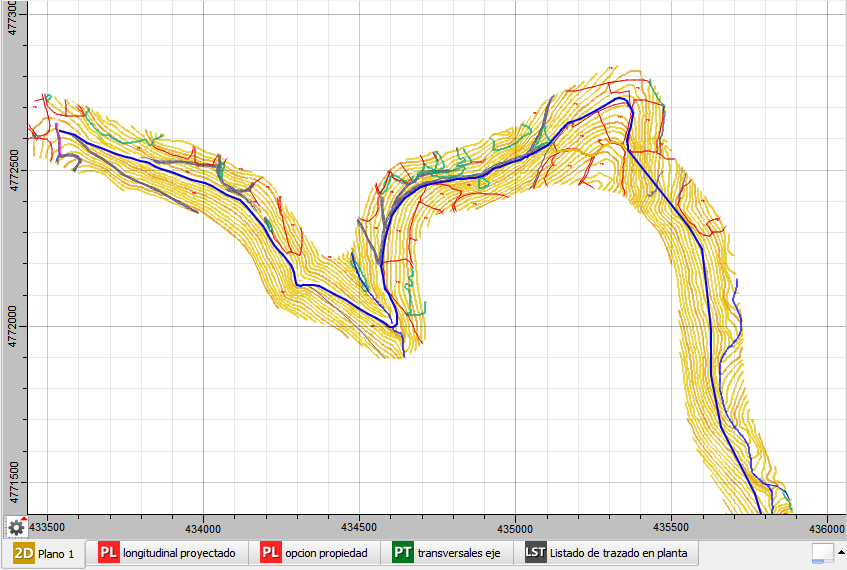Screen dimensions: 847x570
Task: Open the gear settings icon in bottom-left corner
Action: [x=16, y=526]
